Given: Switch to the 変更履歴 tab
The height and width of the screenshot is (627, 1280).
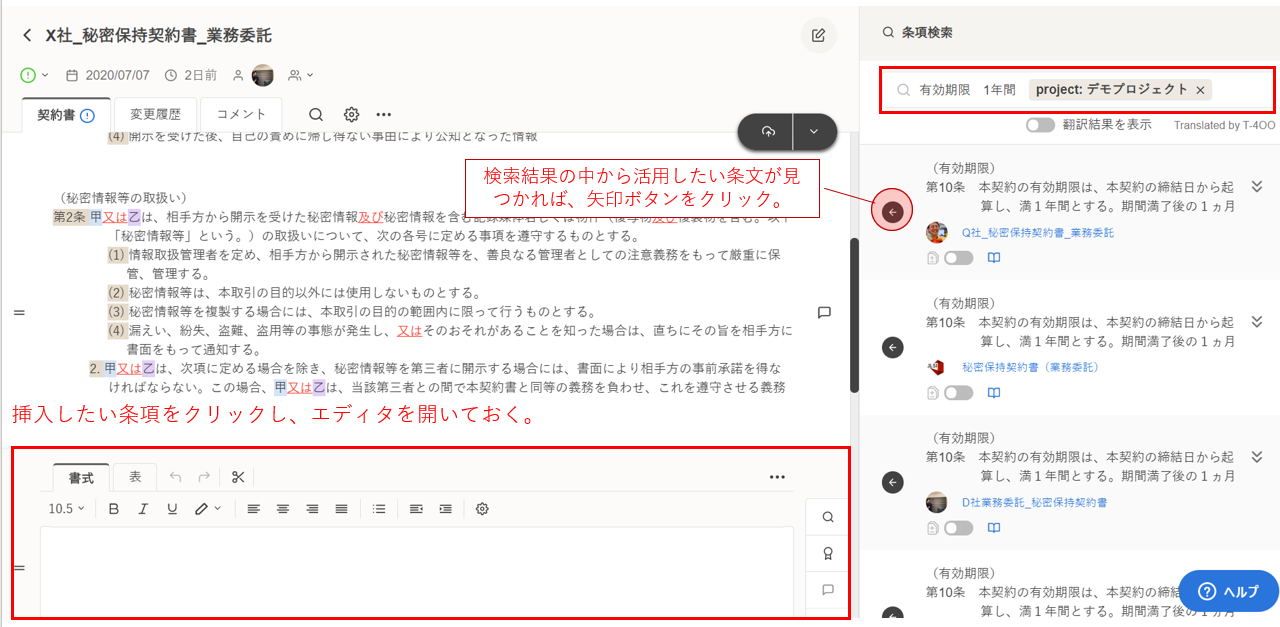Looking at the screenshot, I should coord(156,115).
